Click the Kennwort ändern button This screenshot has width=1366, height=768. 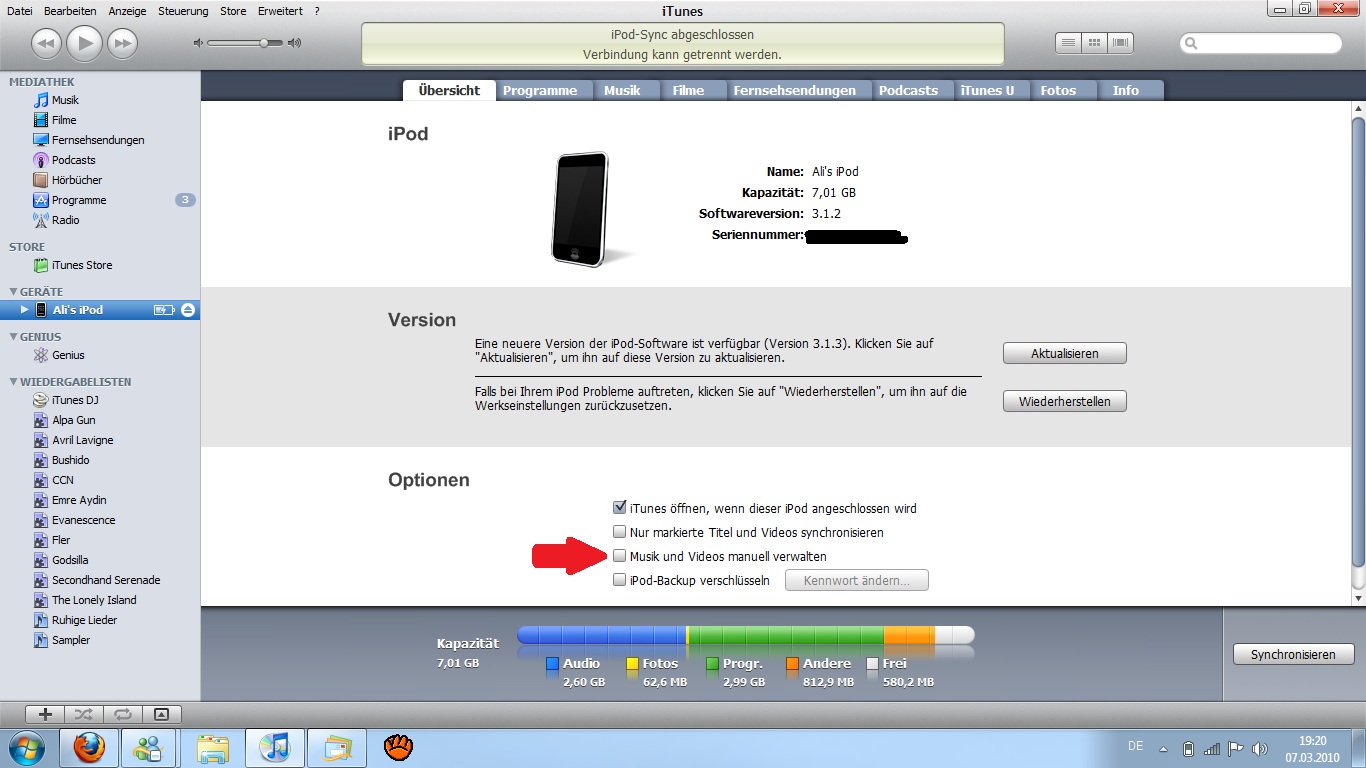pyautogui.click(x=857, y=580)
